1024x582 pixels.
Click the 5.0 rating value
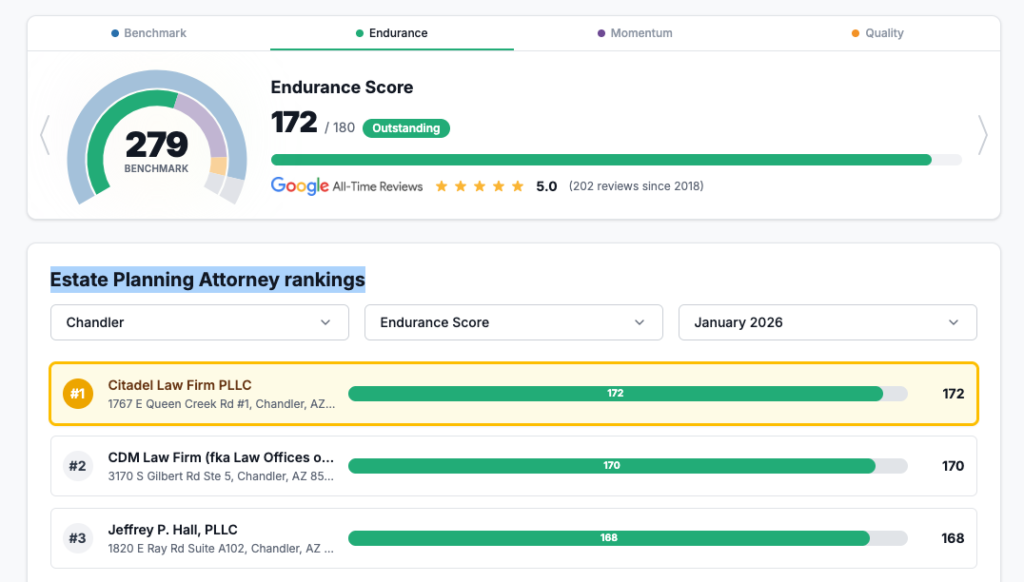point(547,186)
